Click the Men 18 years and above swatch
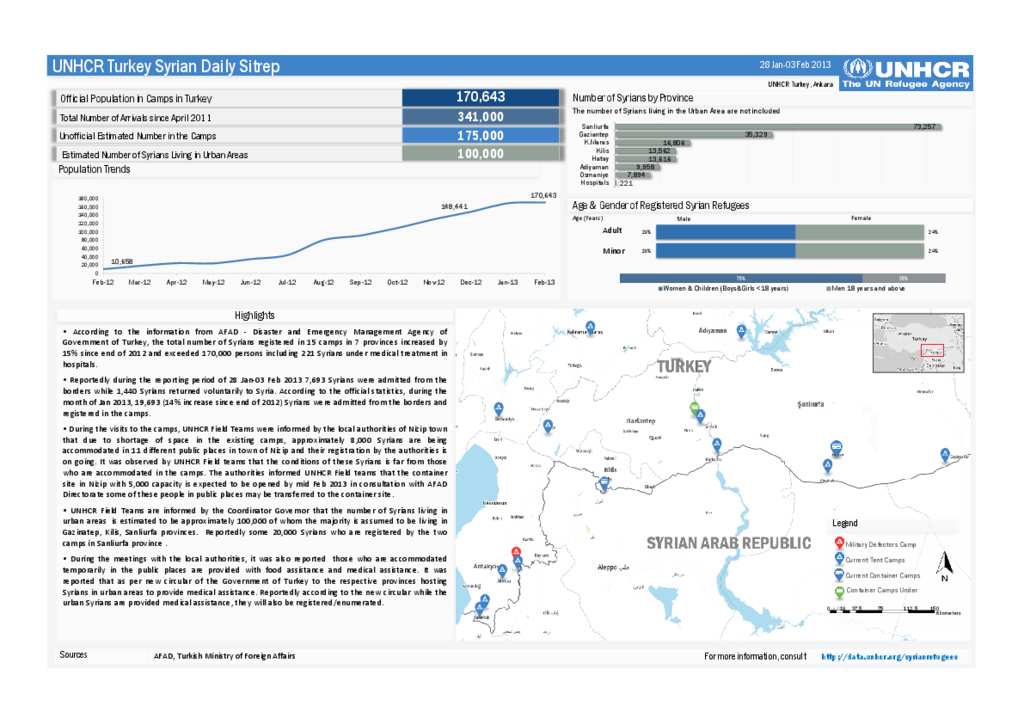 point(828,289)
